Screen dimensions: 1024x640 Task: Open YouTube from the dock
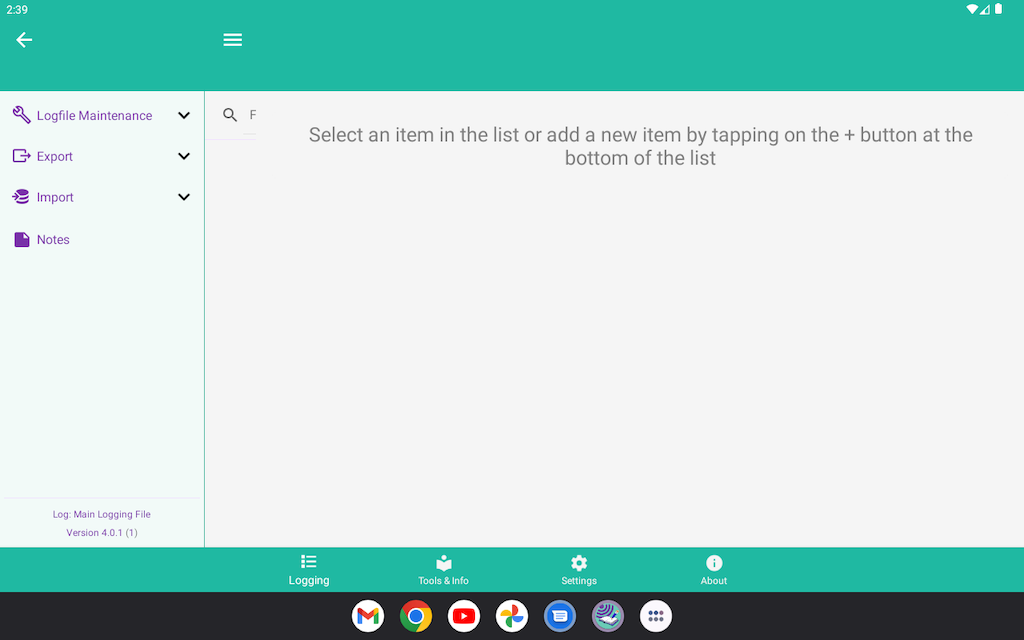[464, 616]
